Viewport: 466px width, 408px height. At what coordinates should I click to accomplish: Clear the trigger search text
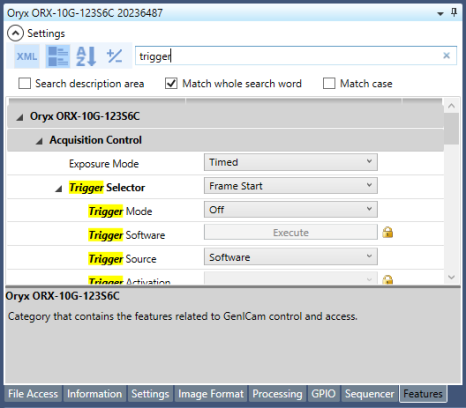pos(446,56)
